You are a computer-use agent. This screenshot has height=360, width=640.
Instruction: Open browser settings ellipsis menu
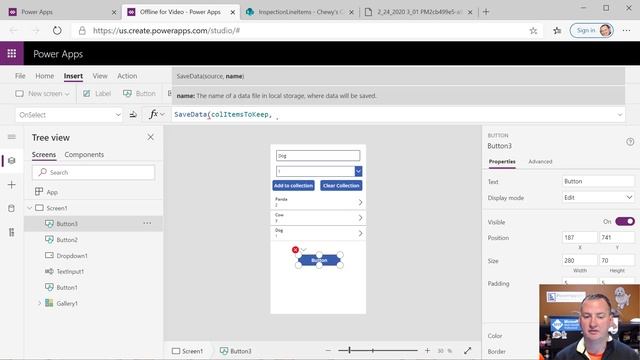(627, 31)
